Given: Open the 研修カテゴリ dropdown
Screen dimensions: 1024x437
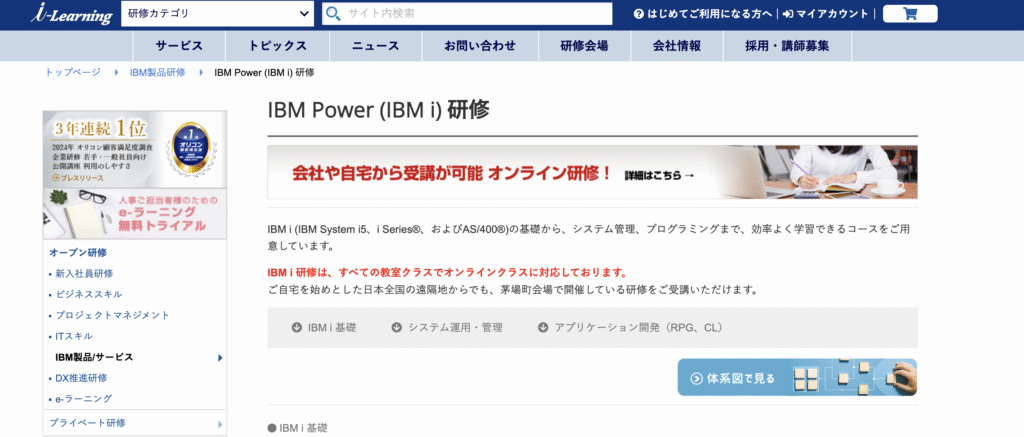Looking at the screenshot, I should pyautogui.click(x=217, y=14).
